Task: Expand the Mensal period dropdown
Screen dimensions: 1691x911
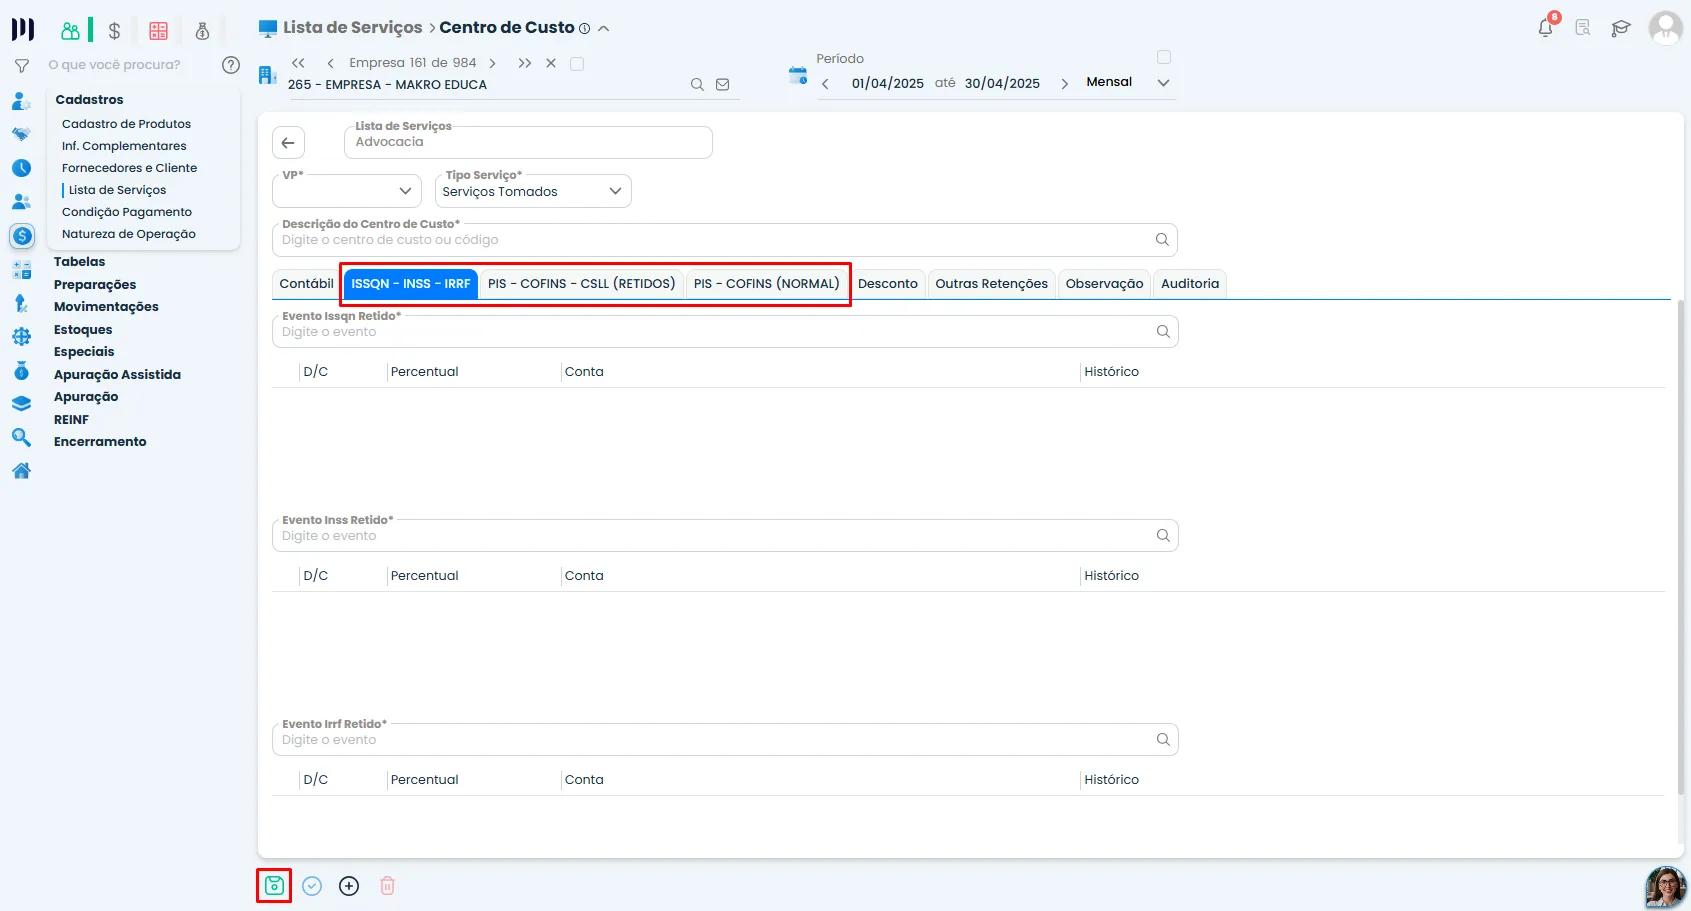Action: pyautogui.click(x=1163, y=83)
